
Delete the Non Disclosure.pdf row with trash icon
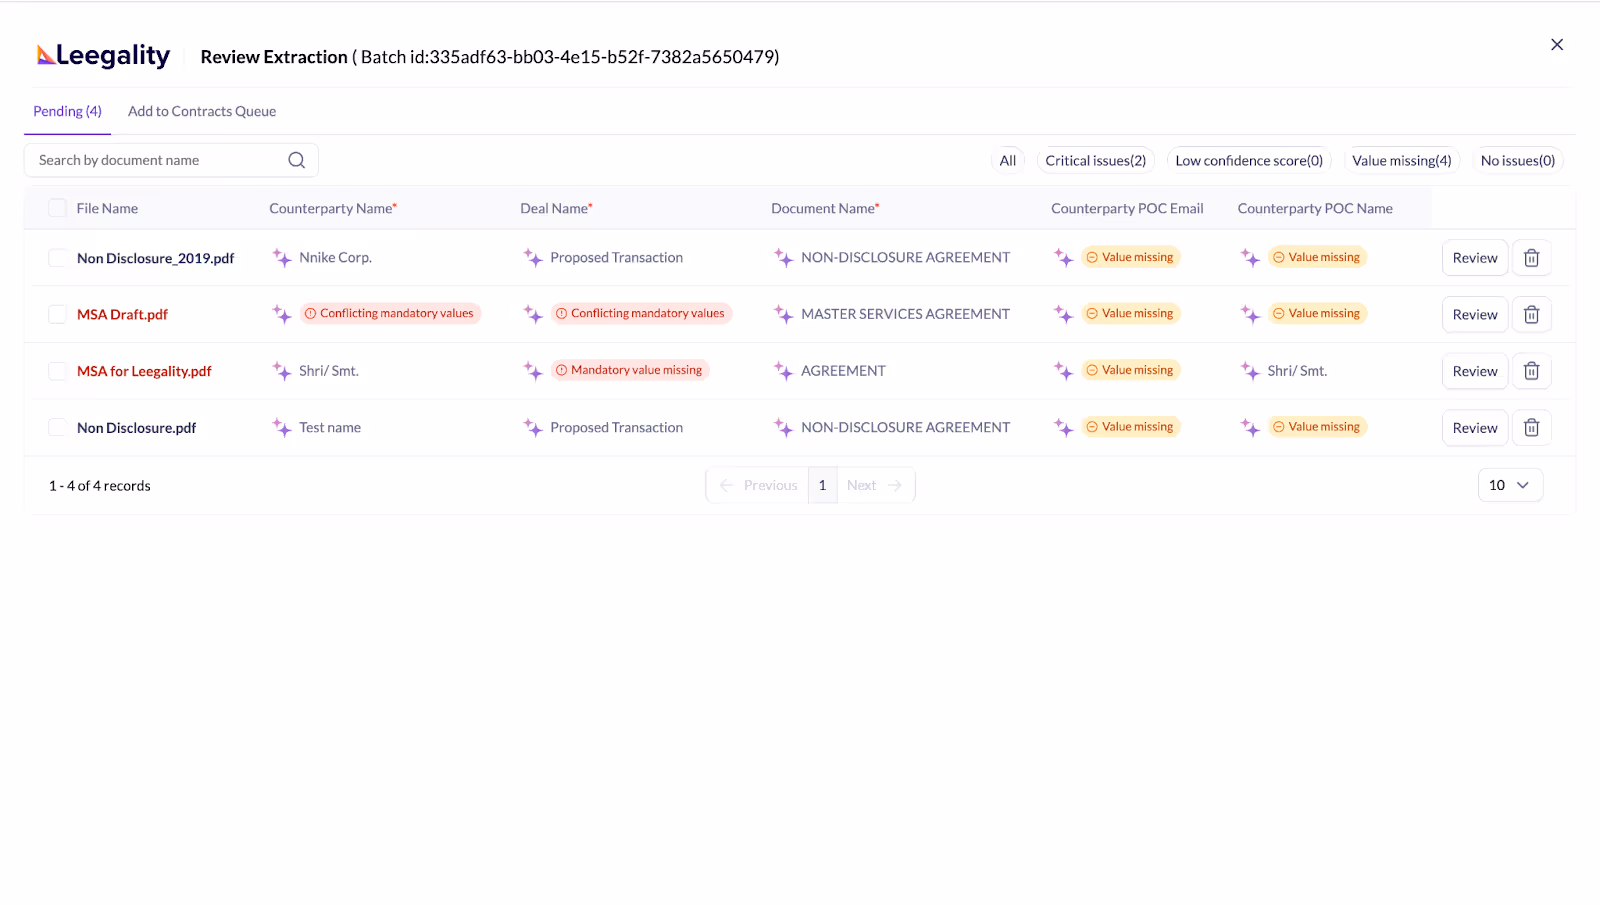(1531, 428)
